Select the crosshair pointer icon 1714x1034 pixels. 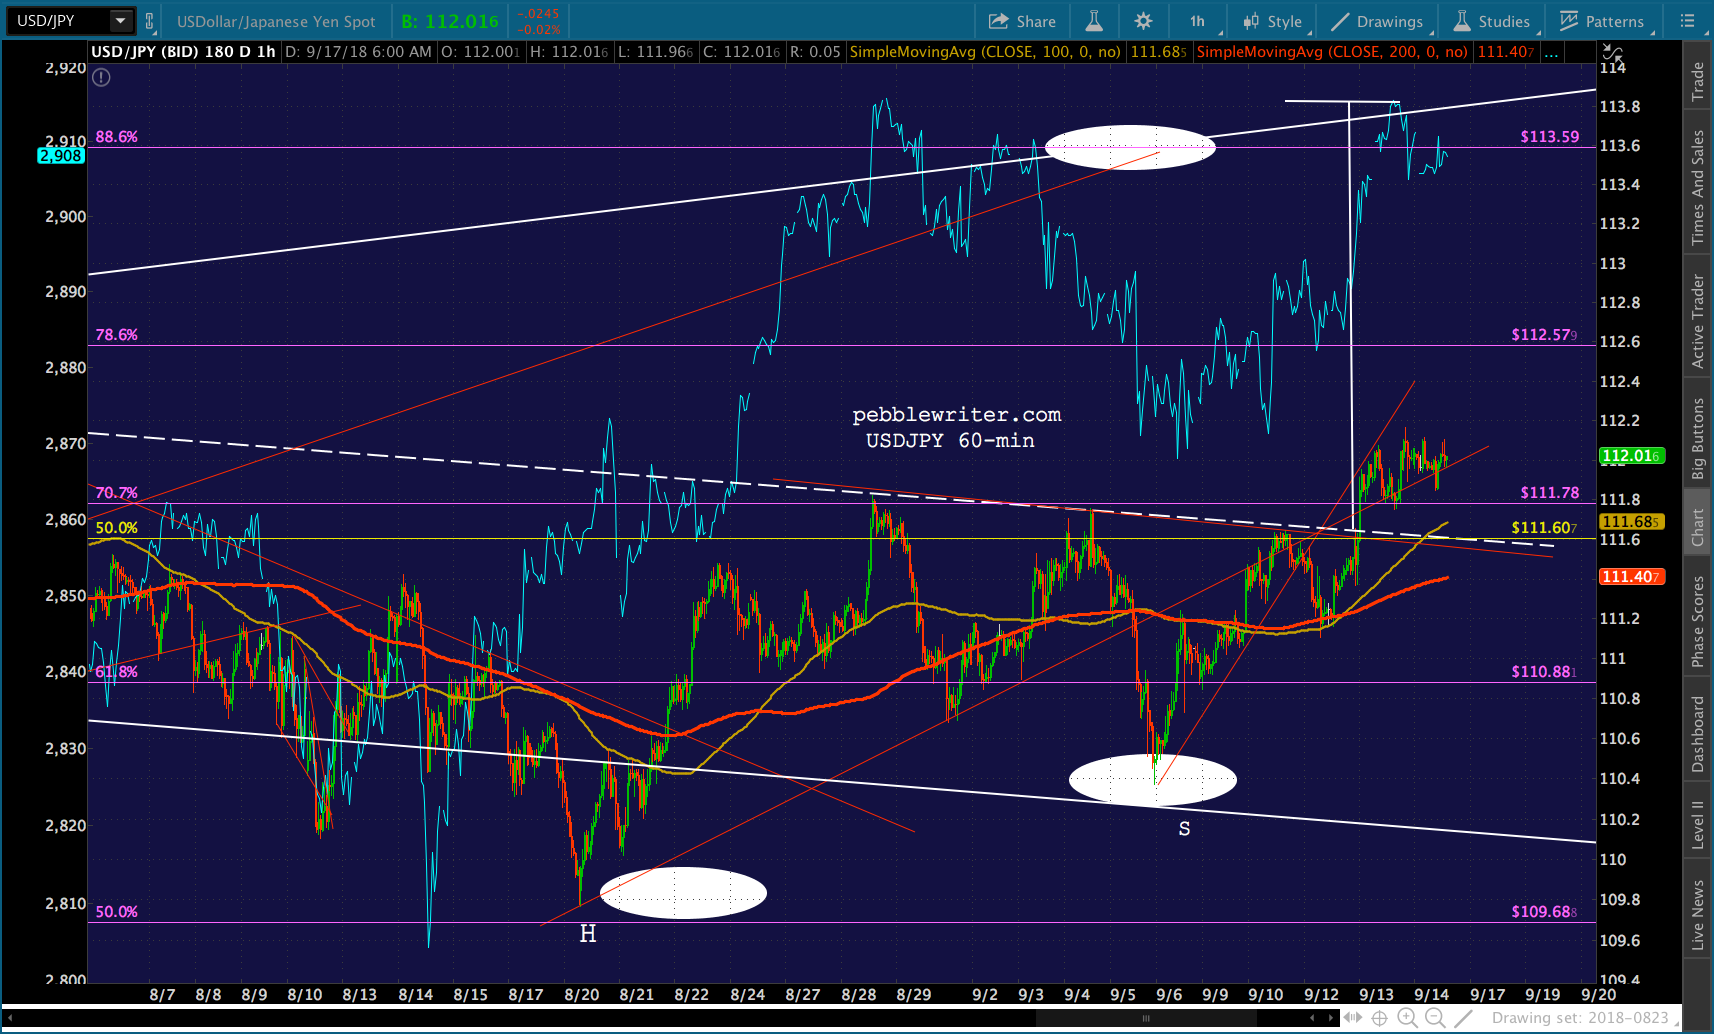[x=1379, y=1018]
